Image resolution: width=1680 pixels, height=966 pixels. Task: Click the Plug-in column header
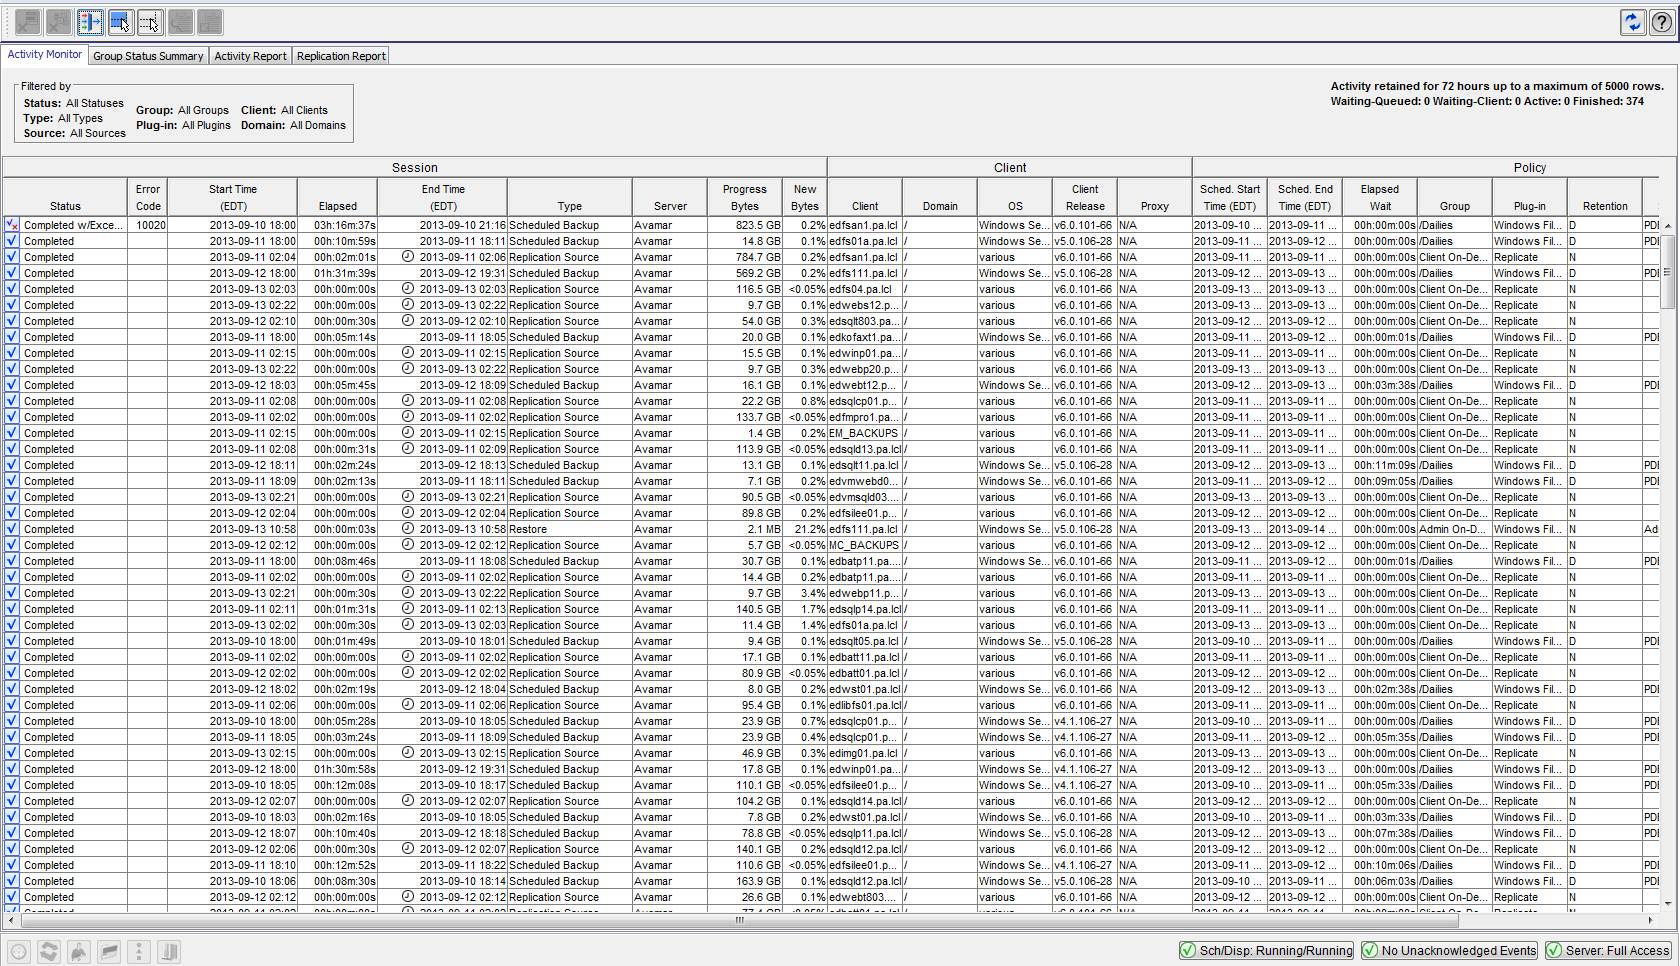[x=1529, y=206]
